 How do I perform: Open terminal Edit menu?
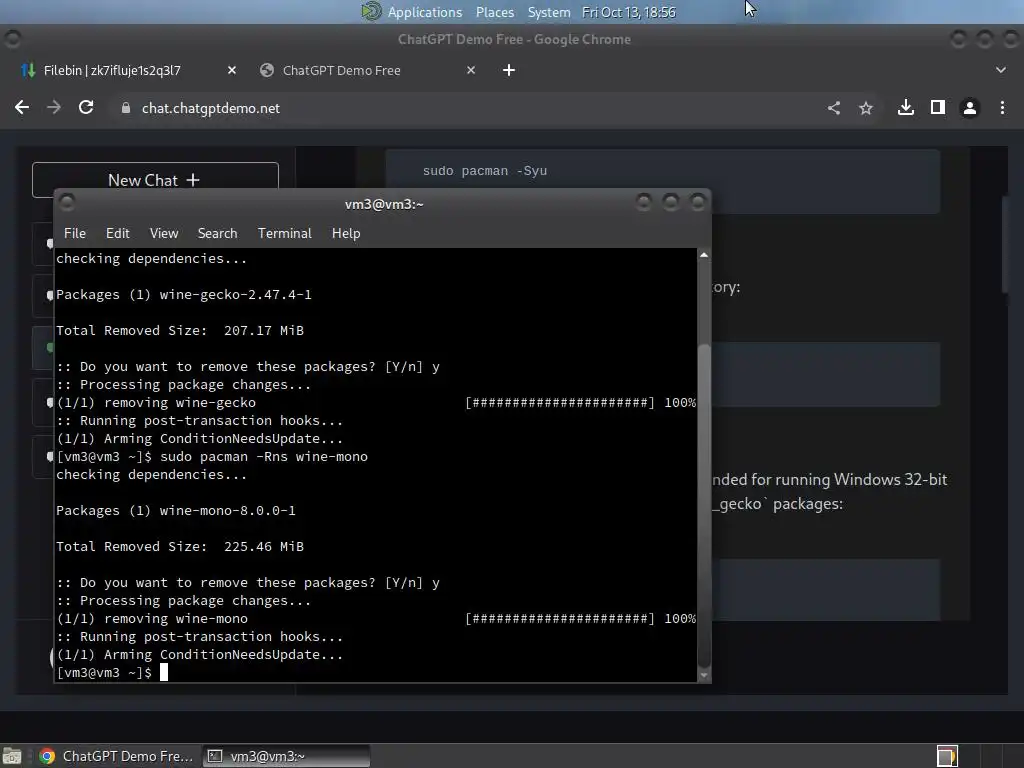118,233
